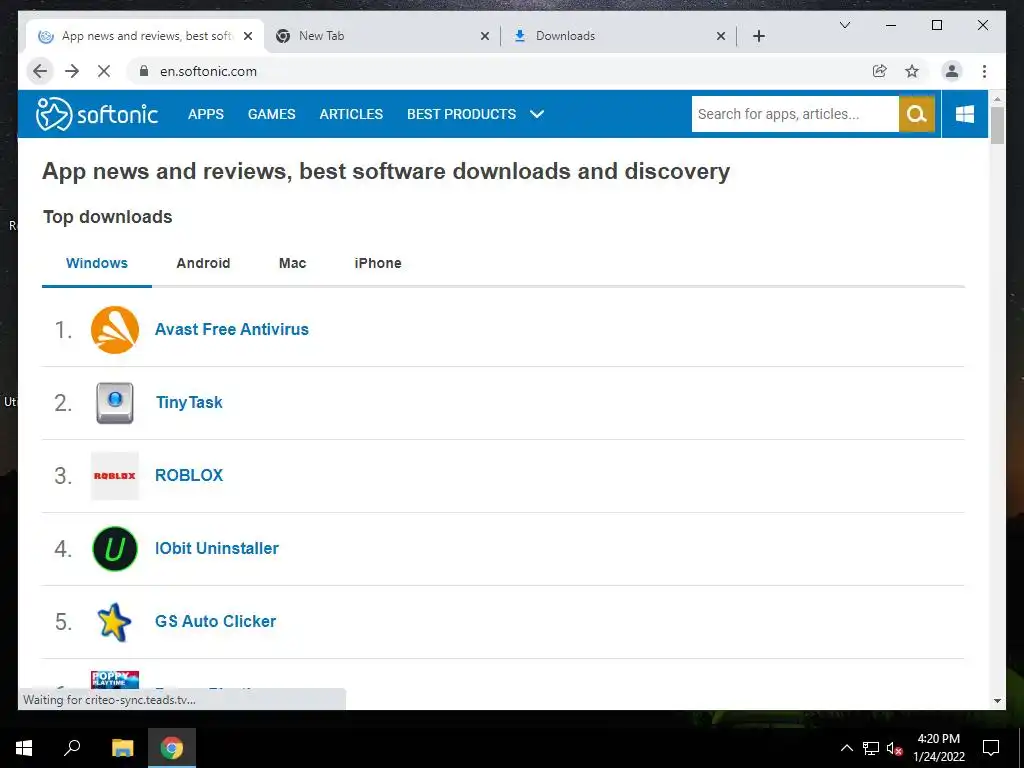The width and height of the screenshot is (1024, 768).
Task: Open the TinyTask link
Action: [x=189, y=402]
